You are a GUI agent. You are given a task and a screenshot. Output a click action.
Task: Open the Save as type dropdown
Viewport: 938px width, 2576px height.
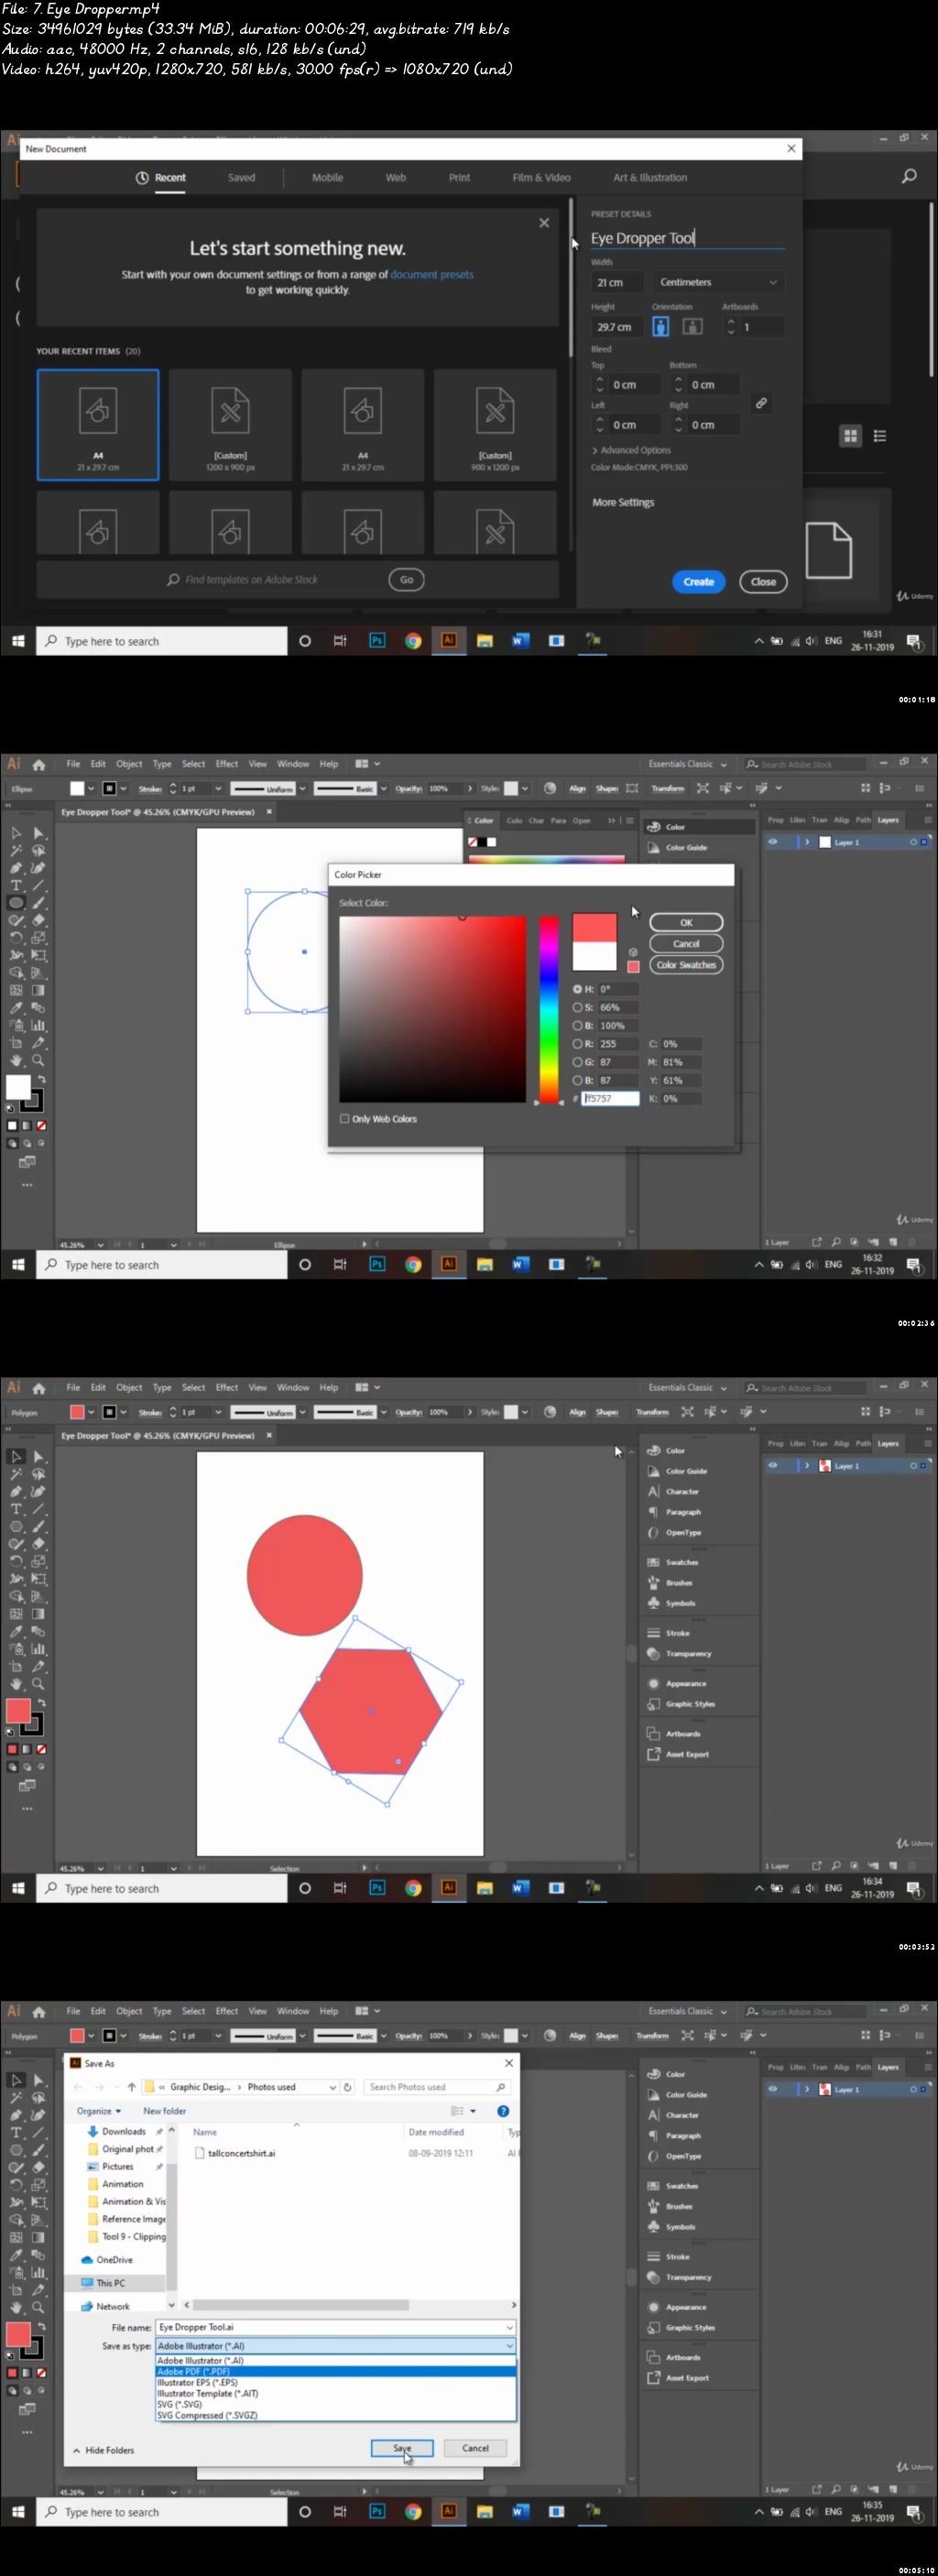[x=336, y=2345]
